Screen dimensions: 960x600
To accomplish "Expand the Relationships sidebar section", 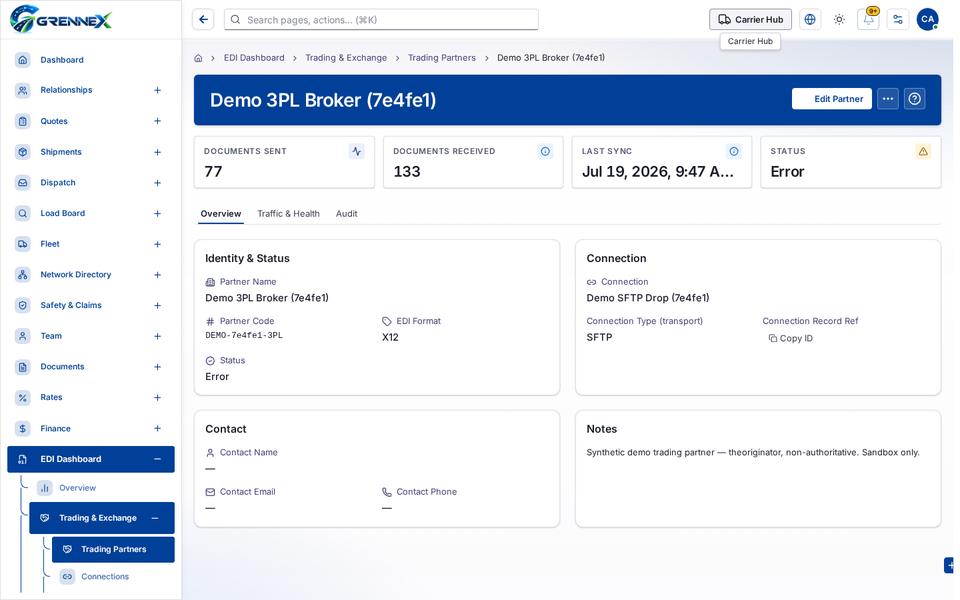I will point(157,90).
